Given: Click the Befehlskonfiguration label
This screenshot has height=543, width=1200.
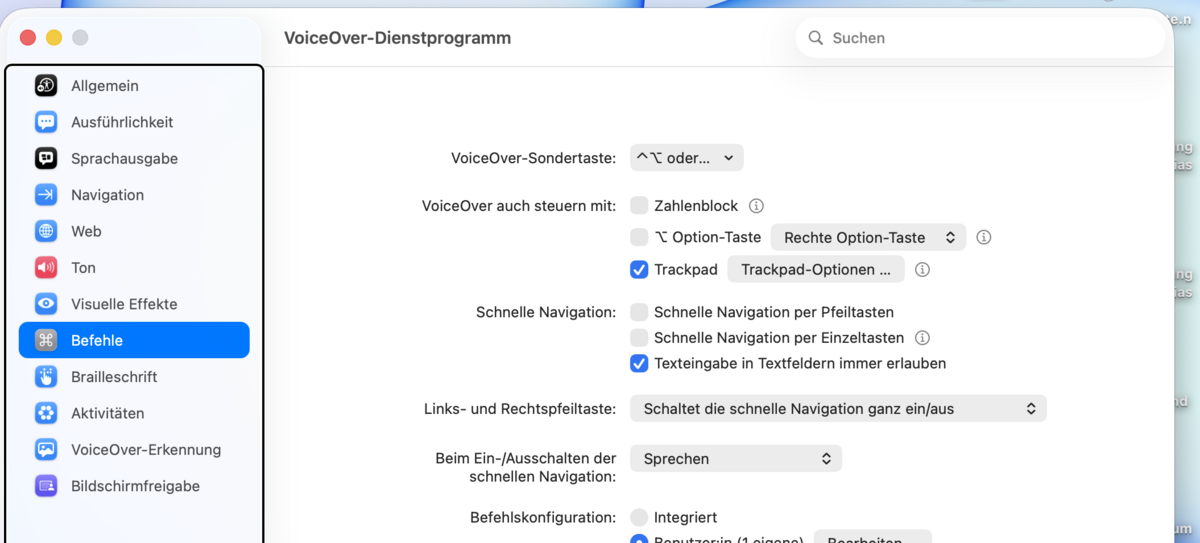Looking at the screenshot, I should click(x=543, y=517).
